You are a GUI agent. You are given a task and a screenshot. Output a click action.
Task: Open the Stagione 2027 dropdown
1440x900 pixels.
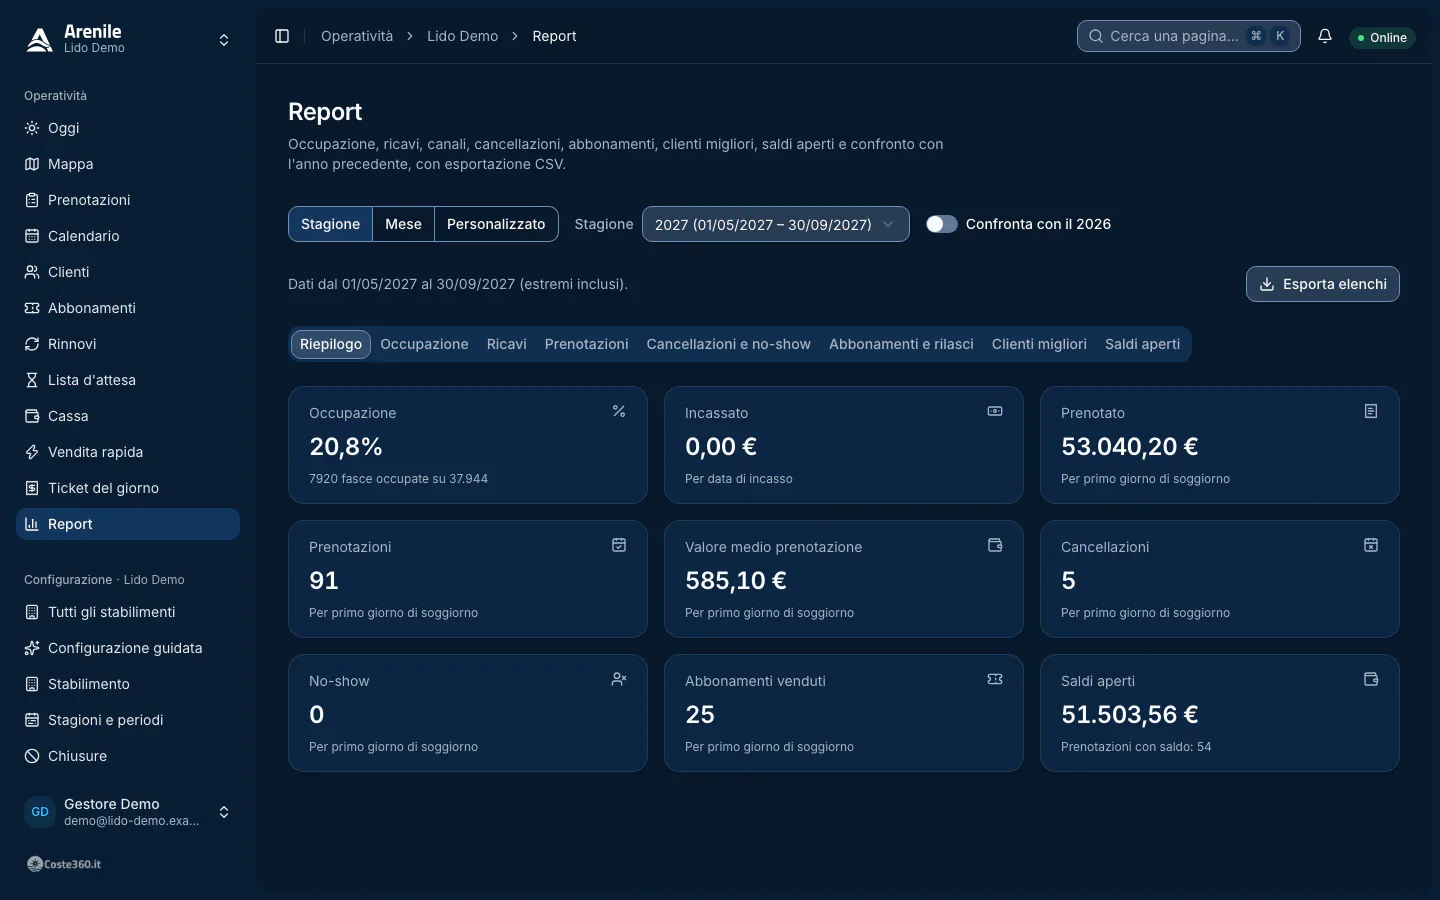click(775, 224)
